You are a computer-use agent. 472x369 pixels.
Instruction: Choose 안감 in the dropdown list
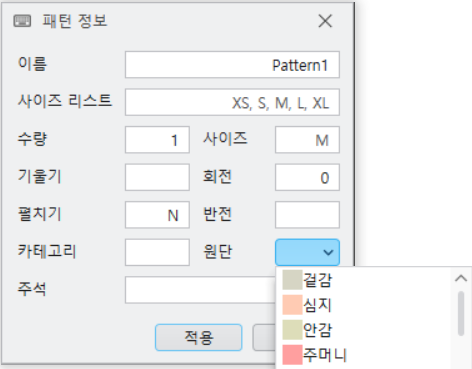pyautogui.click(x=365, y=330)
